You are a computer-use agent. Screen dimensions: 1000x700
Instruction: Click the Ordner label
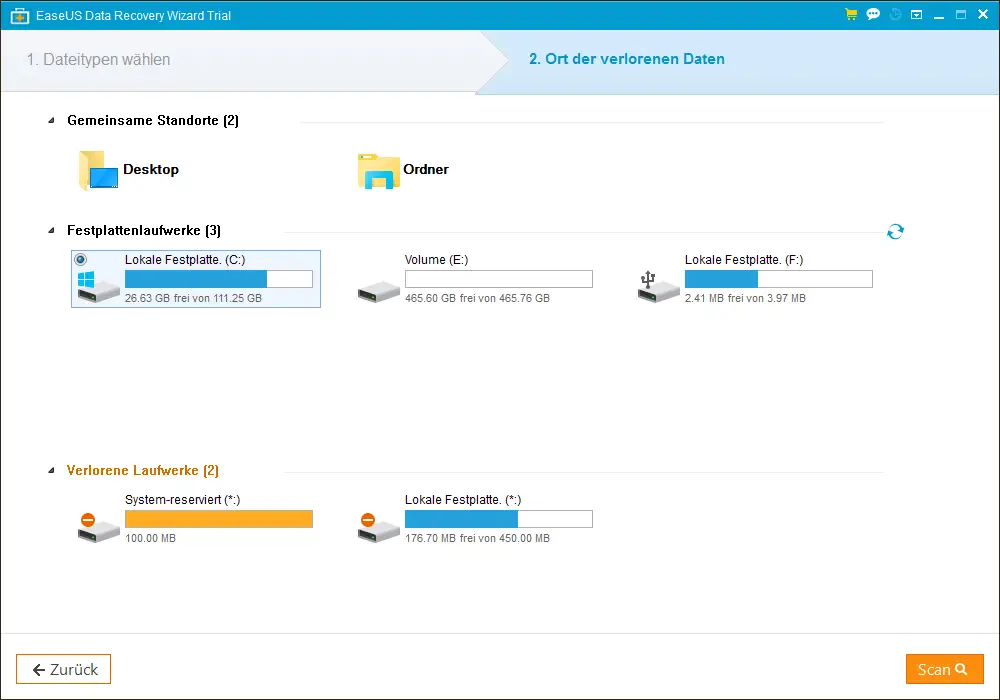(426, 170)
